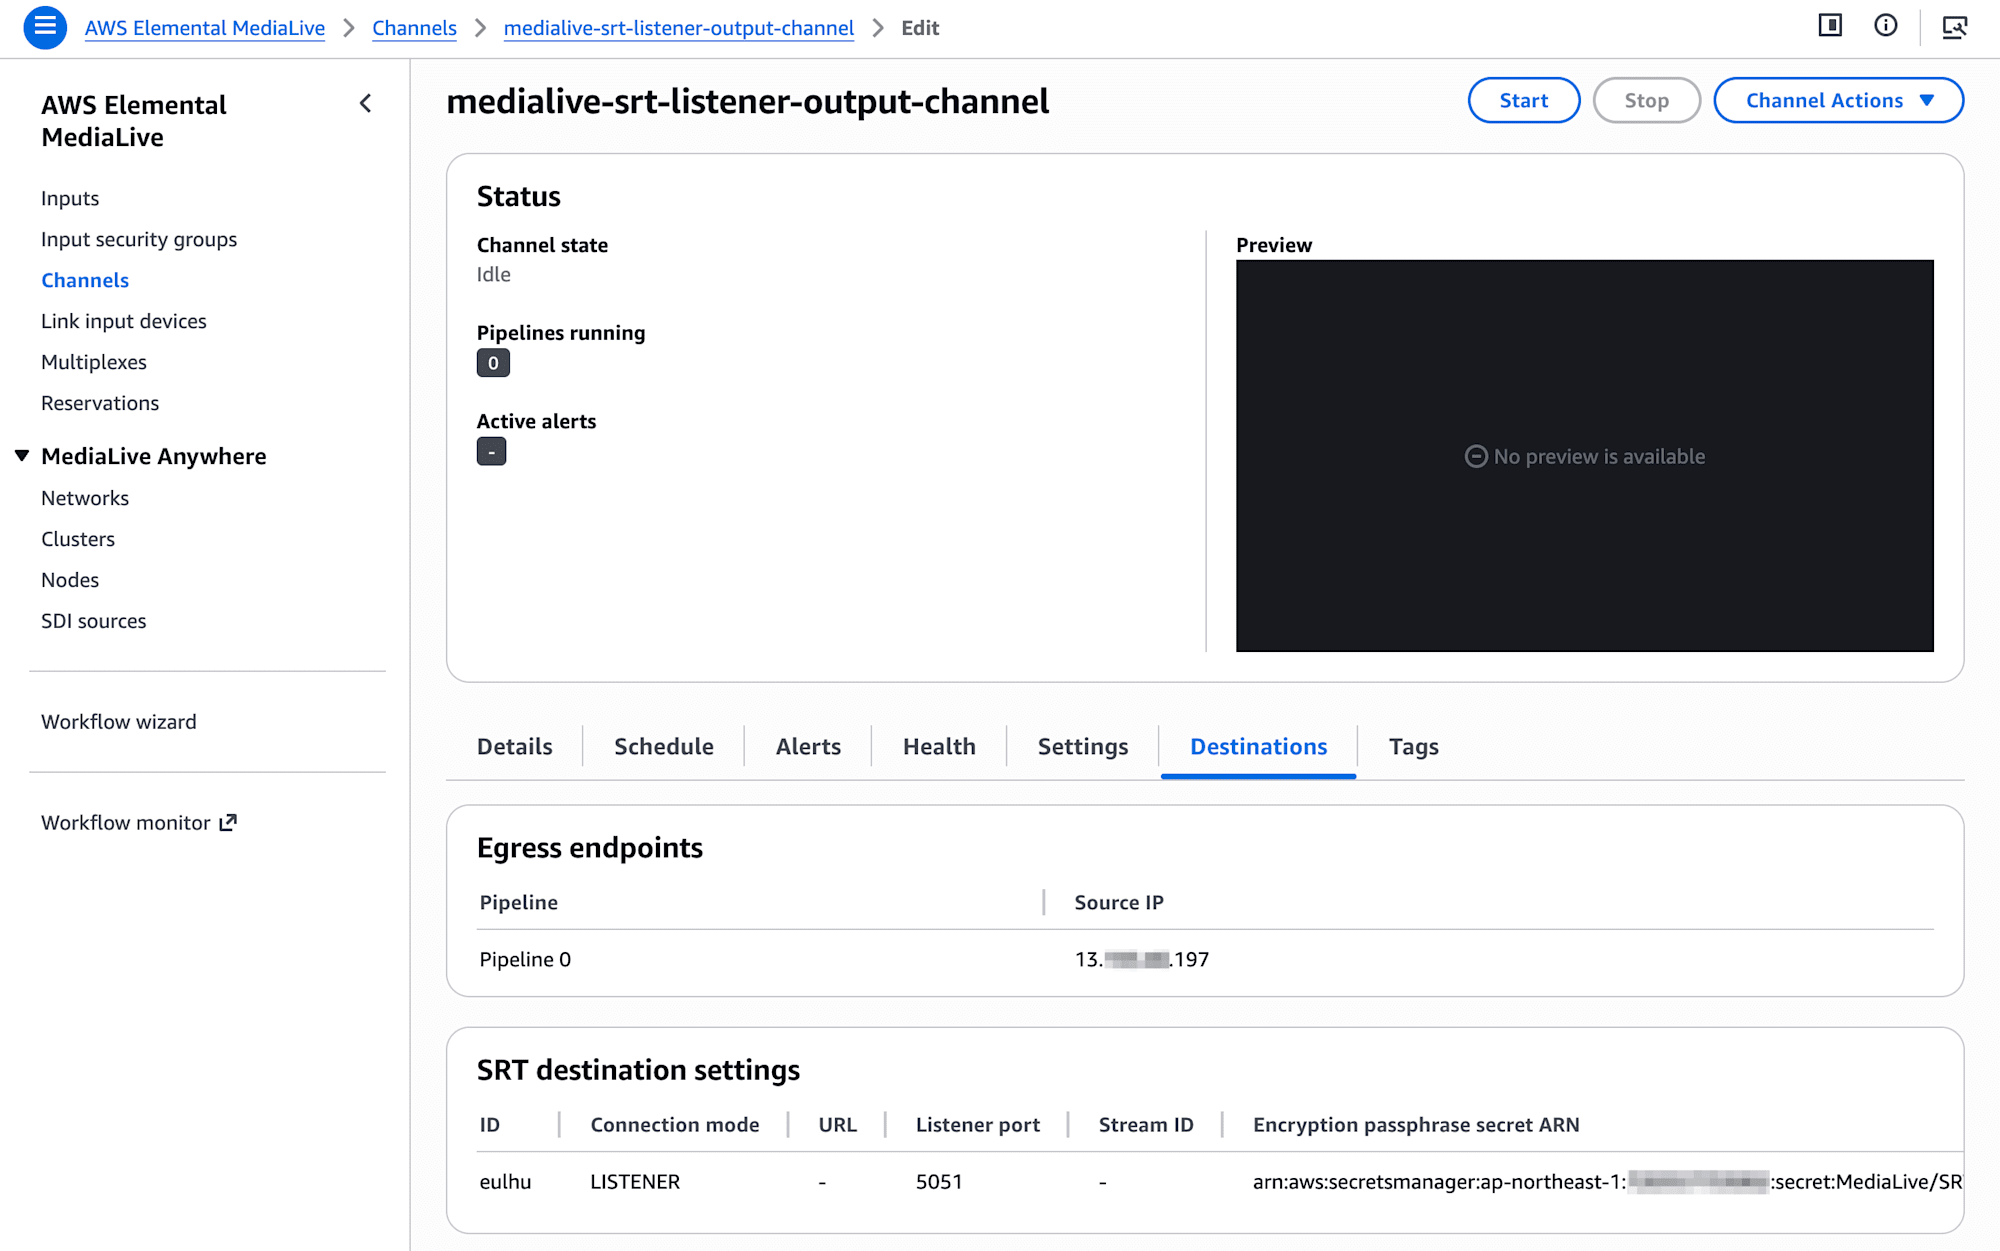The image size is (2000, 1251).
Task: Click the encryption passphrase secret ARN value
Action: 1607,1181
